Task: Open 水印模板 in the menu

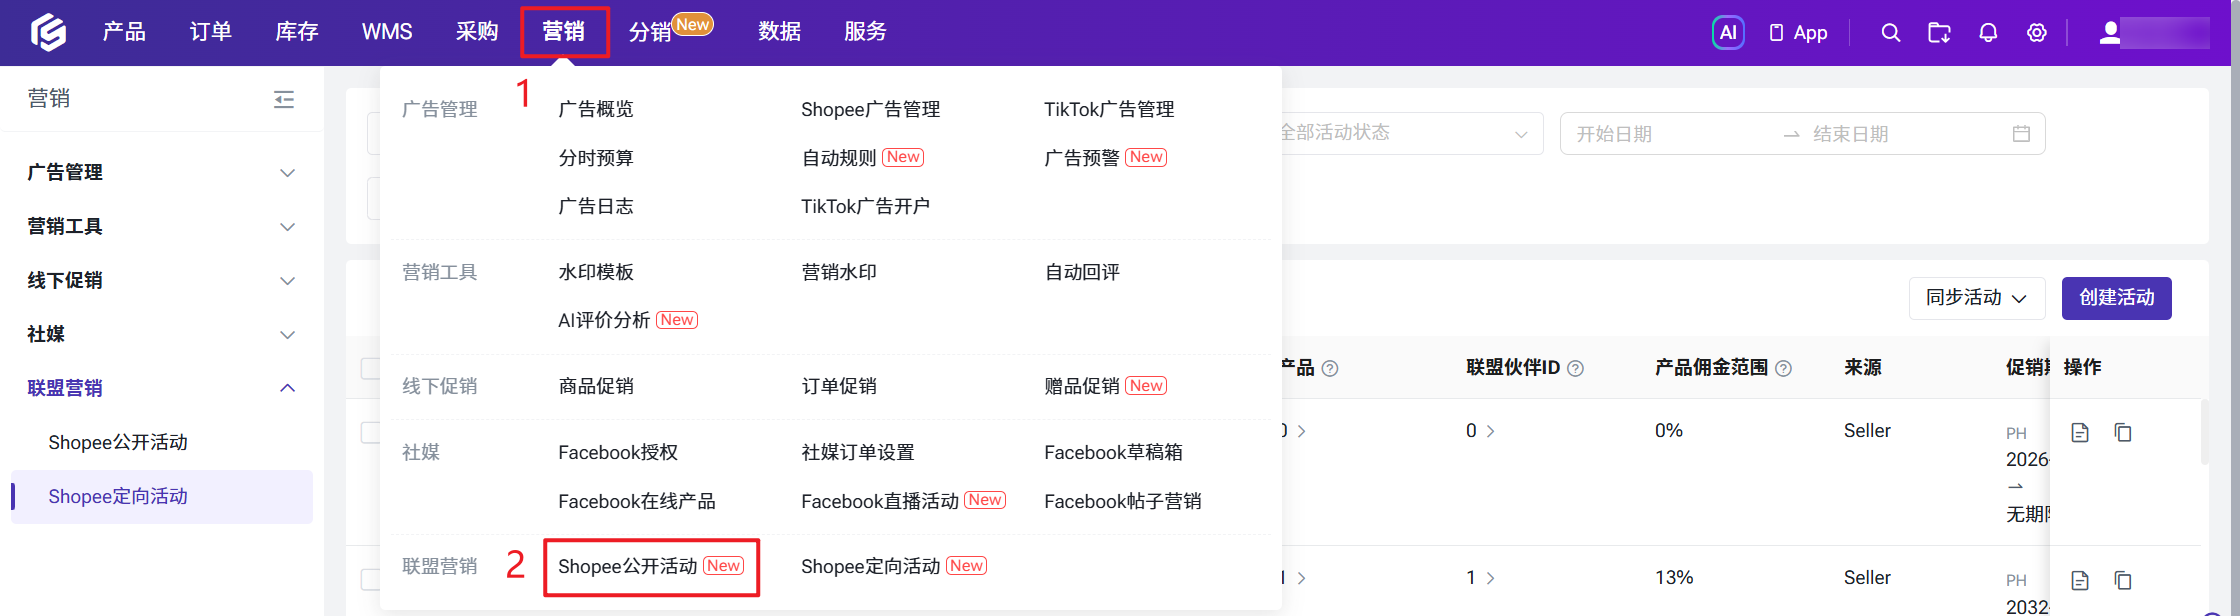Action: 596,273
